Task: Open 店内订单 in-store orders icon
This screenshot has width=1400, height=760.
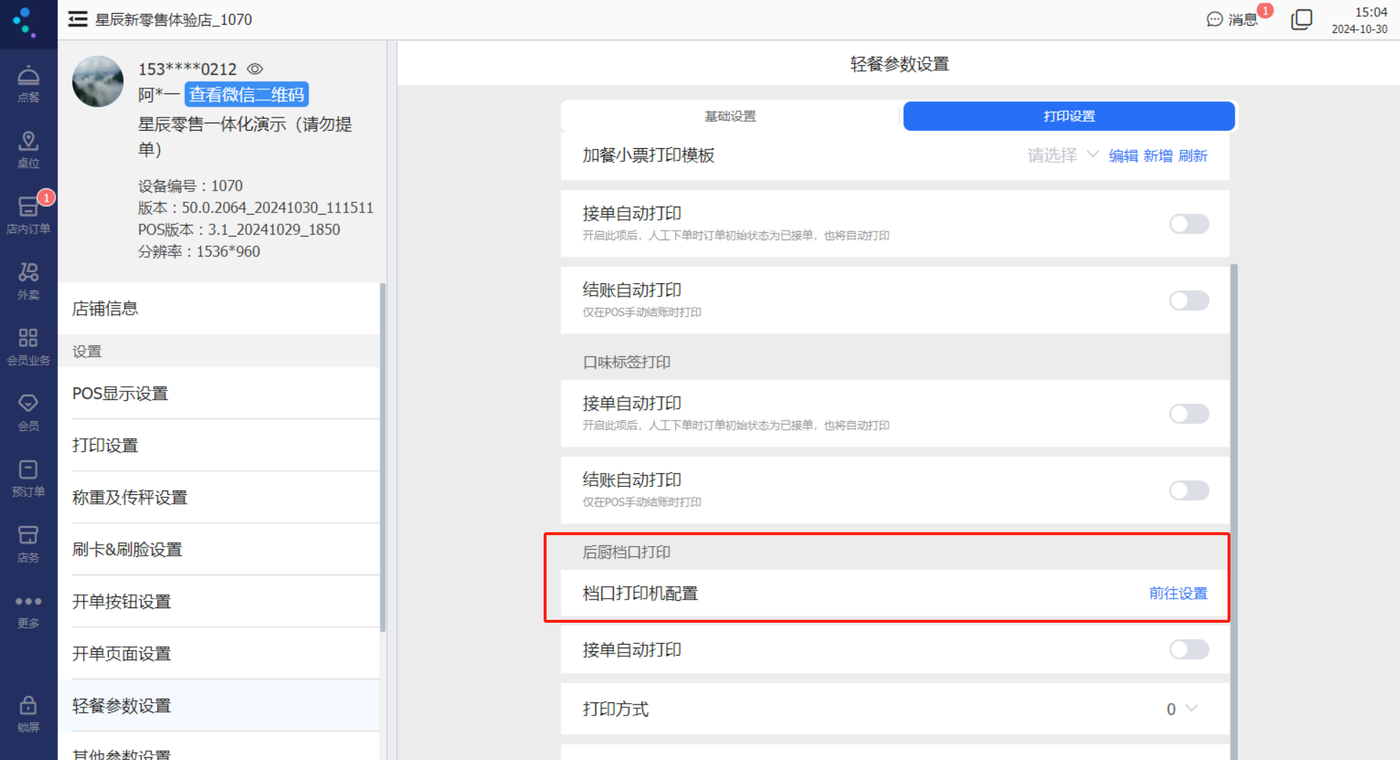Action: click(x=28, y=214)
